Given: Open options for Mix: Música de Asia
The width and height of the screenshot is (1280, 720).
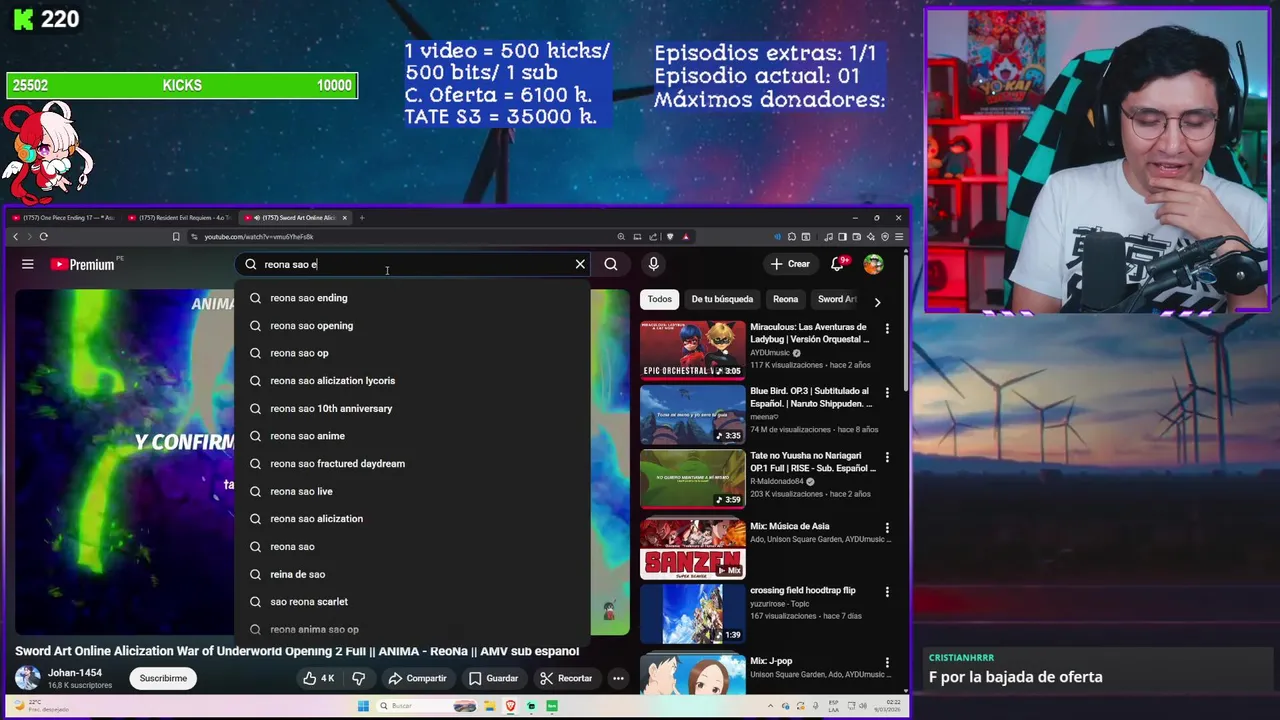Looking at the screenshot, I should (x=887, y=527).
